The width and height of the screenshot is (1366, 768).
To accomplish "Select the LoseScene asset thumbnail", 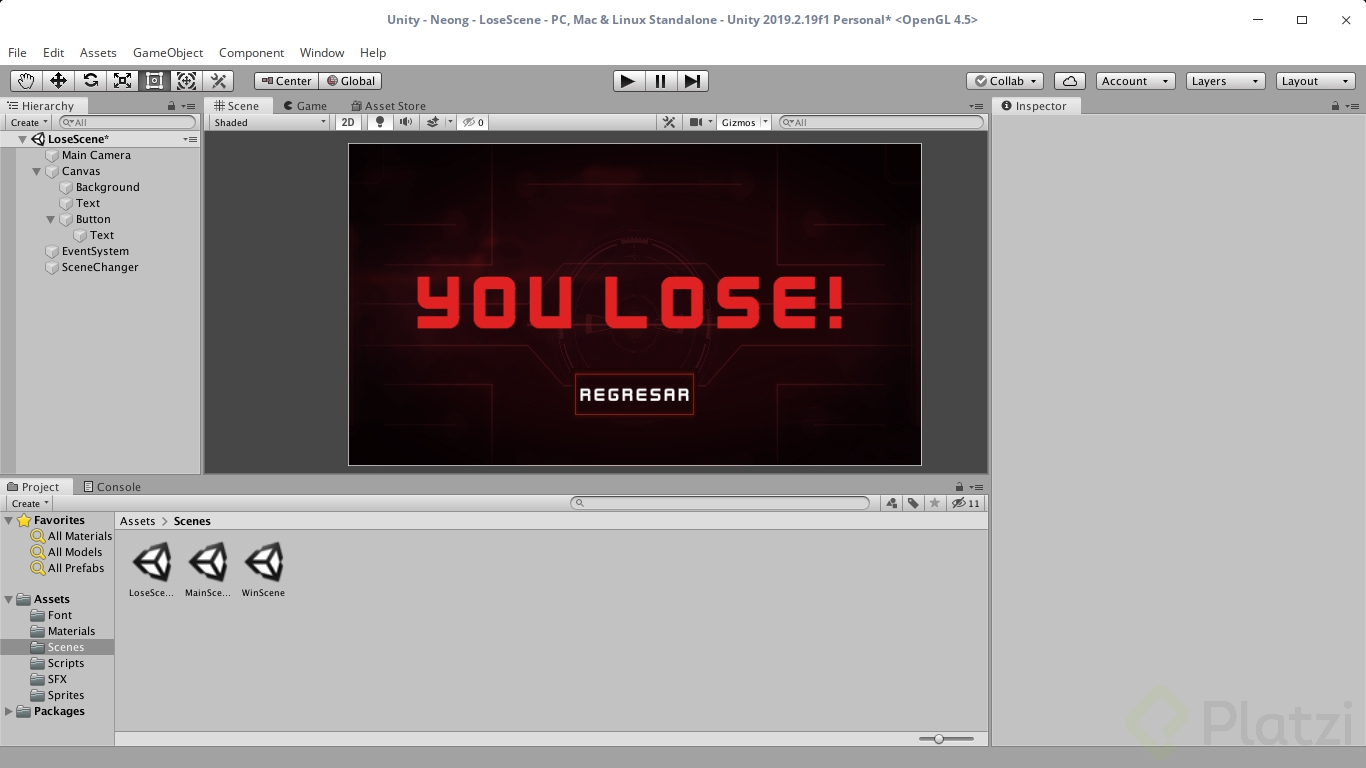I will (x=152, y=562).
